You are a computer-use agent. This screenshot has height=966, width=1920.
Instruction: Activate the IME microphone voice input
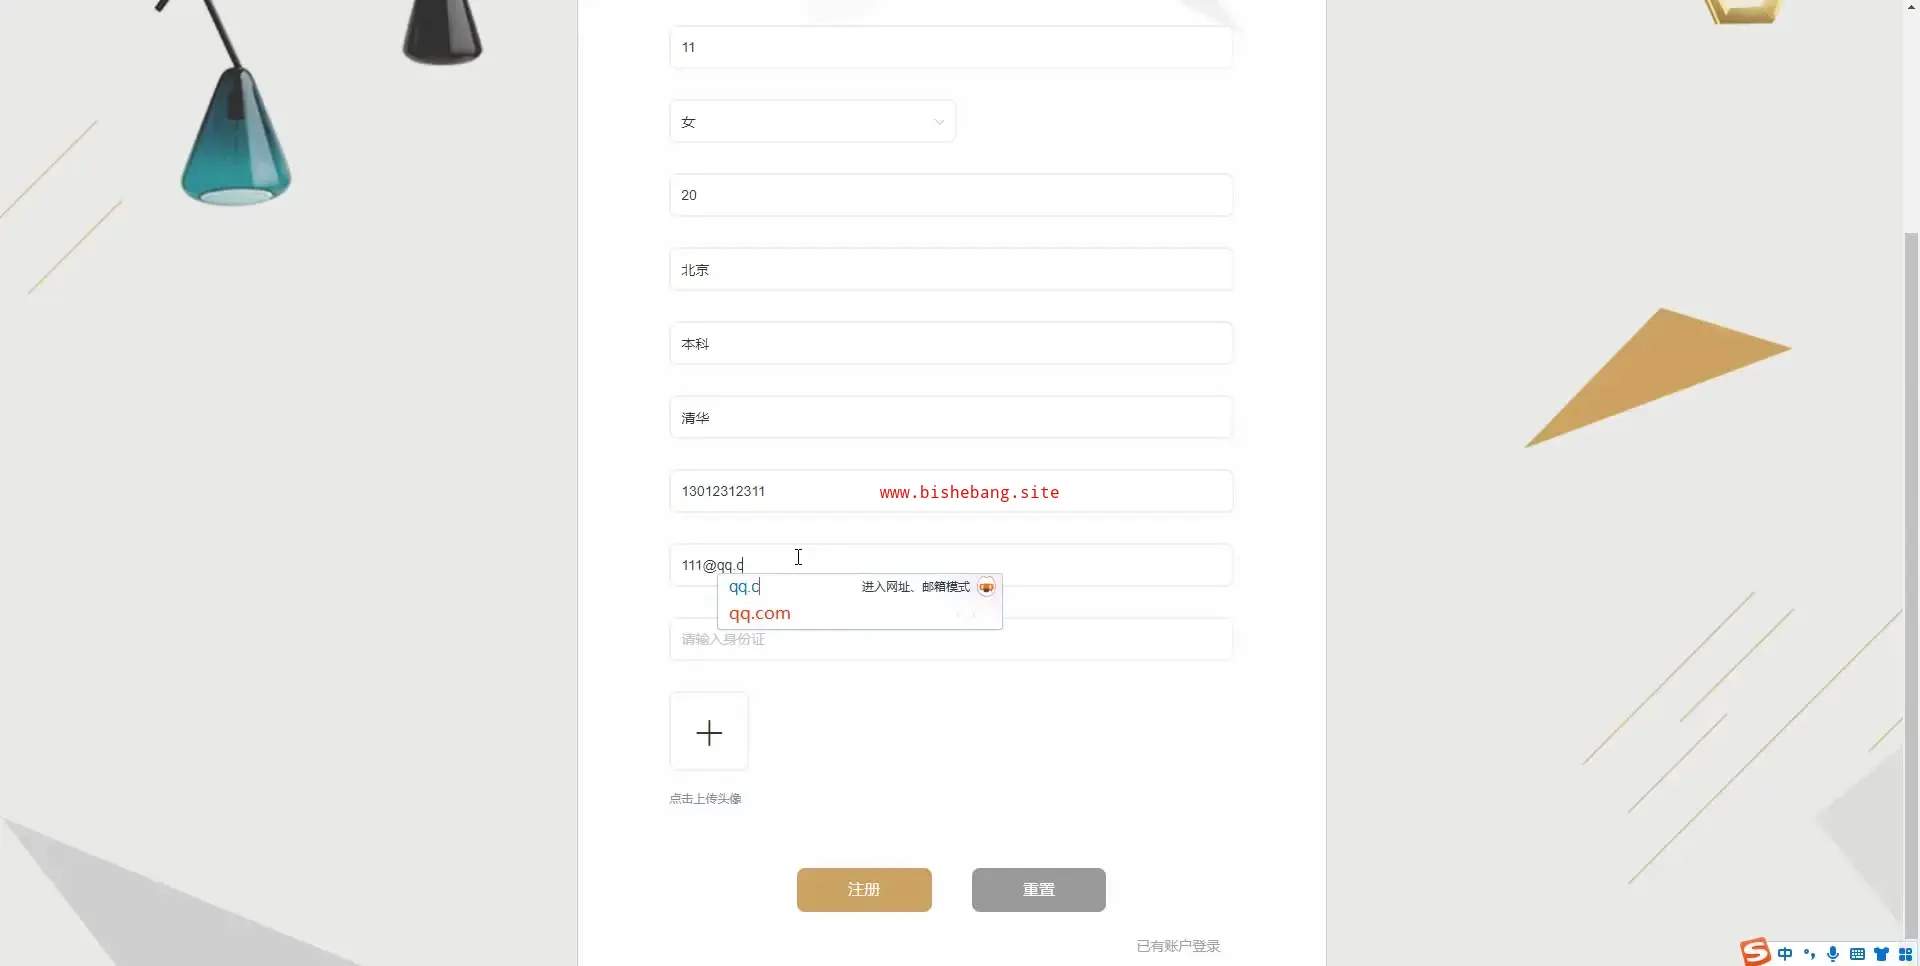tap(1833, 954)
